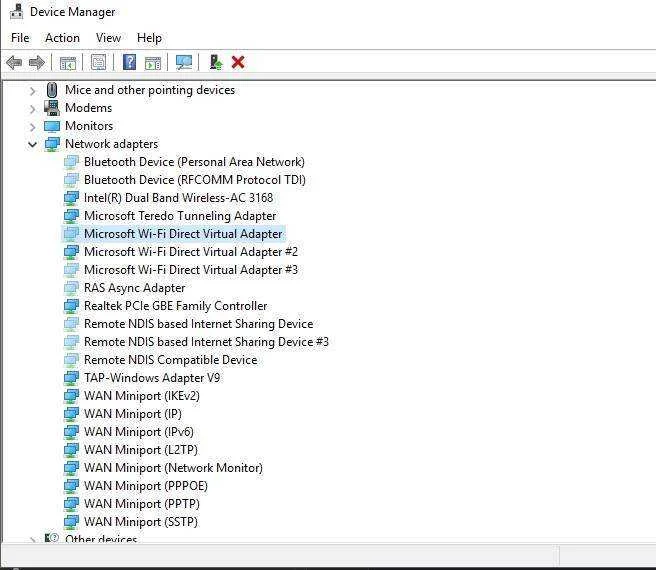This screenshot has width=656, height=570.
Task: Click Show/Hide Console Tree toolbar icon
Action: [68, 63]
